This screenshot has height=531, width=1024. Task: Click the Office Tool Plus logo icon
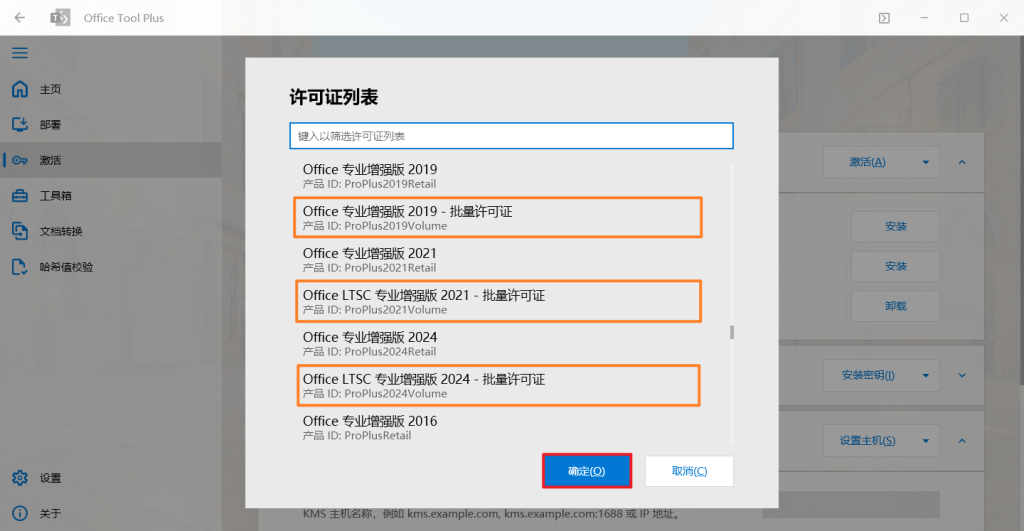[x=60, y=18]
